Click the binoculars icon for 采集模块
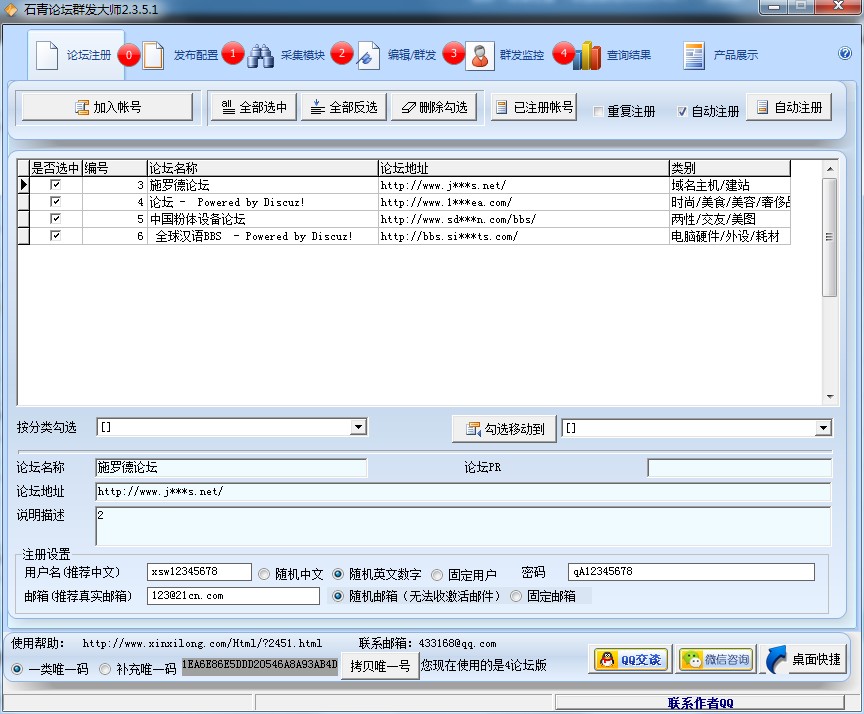Screen dimensions: 864x714 coord(261,56)
